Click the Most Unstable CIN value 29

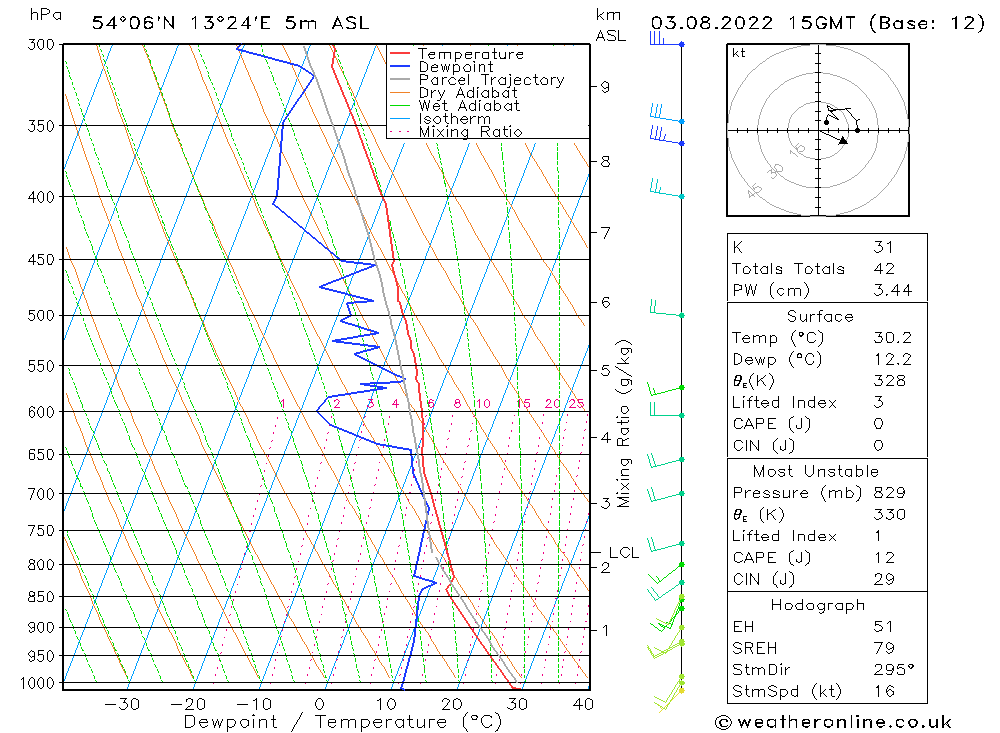pyautogui.click(x=884, y=579)
